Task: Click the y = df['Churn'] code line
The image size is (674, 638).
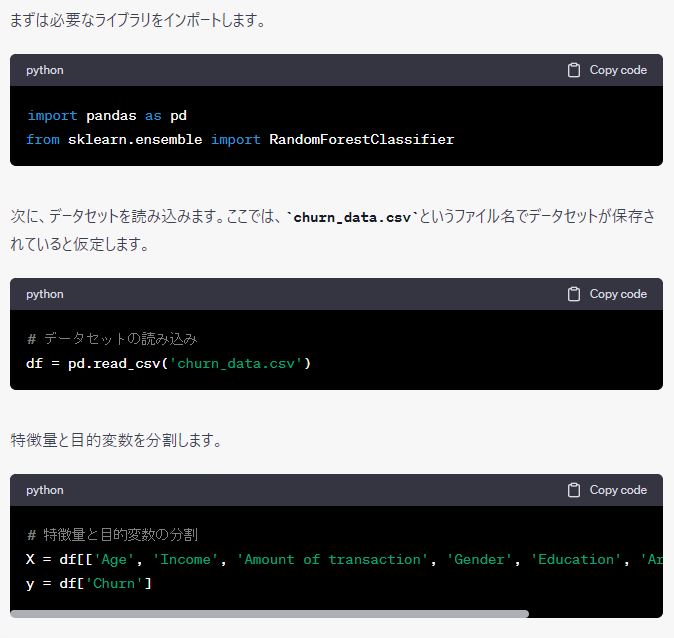Action: tap(88, 583)
